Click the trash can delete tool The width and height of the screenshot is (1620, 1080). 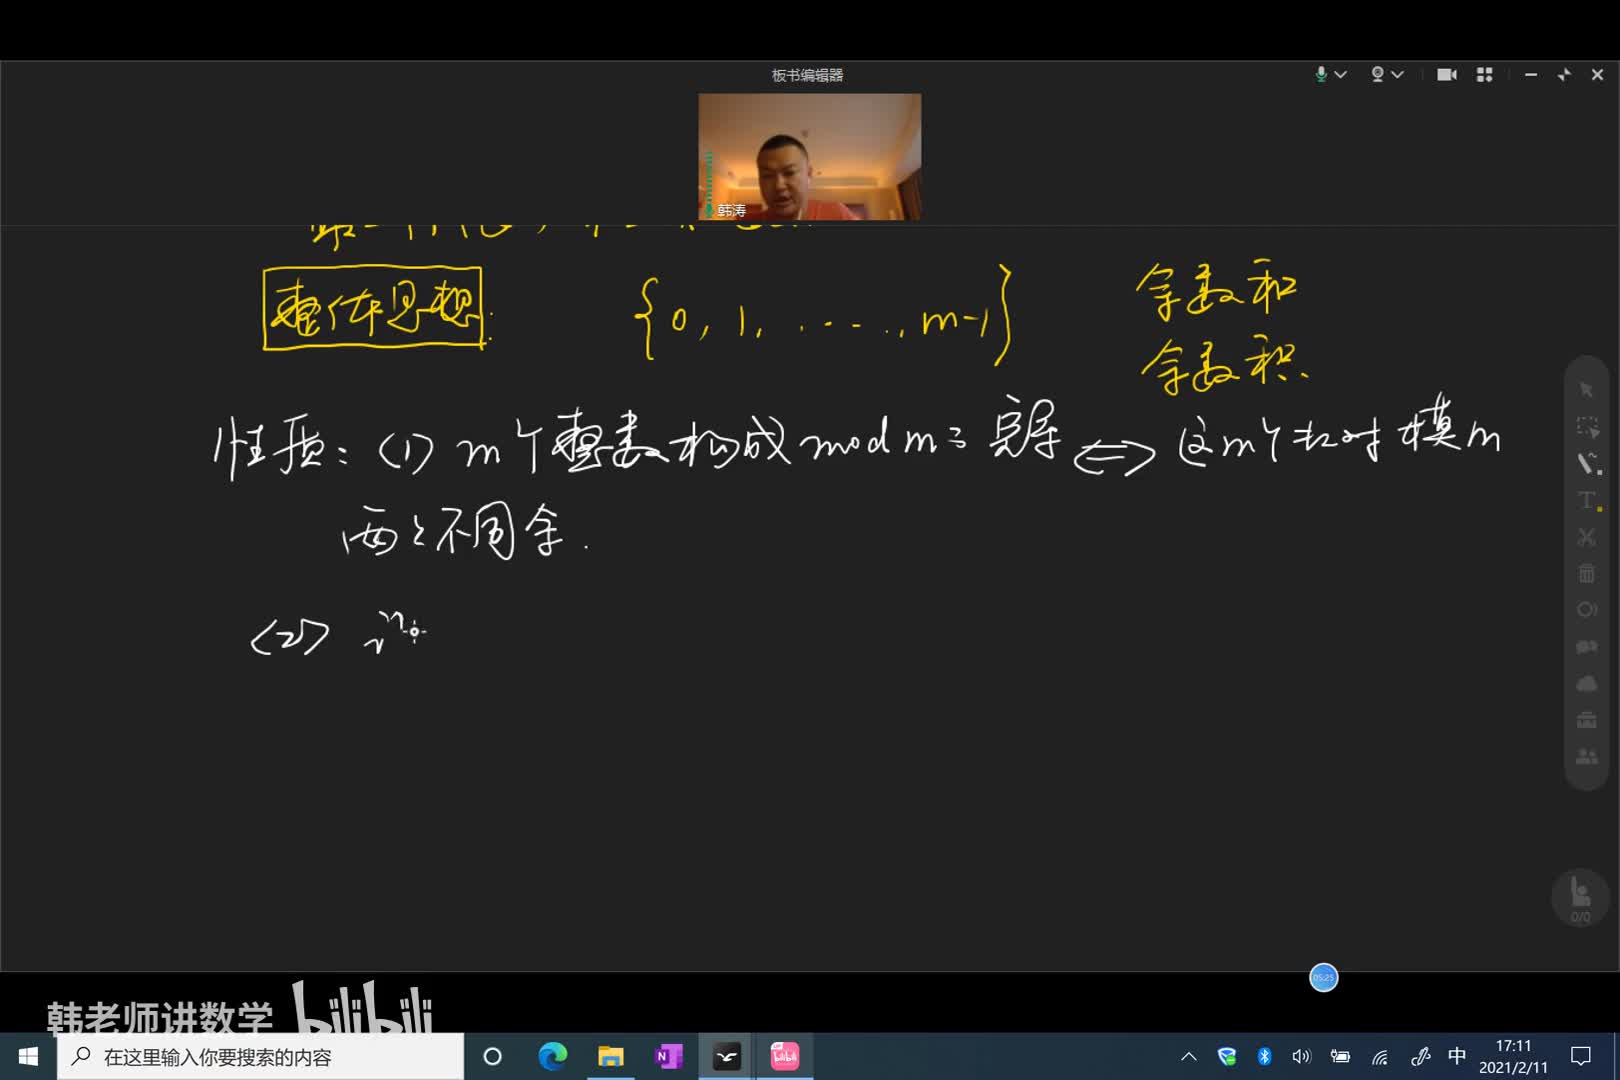(x=1586, y=573)
